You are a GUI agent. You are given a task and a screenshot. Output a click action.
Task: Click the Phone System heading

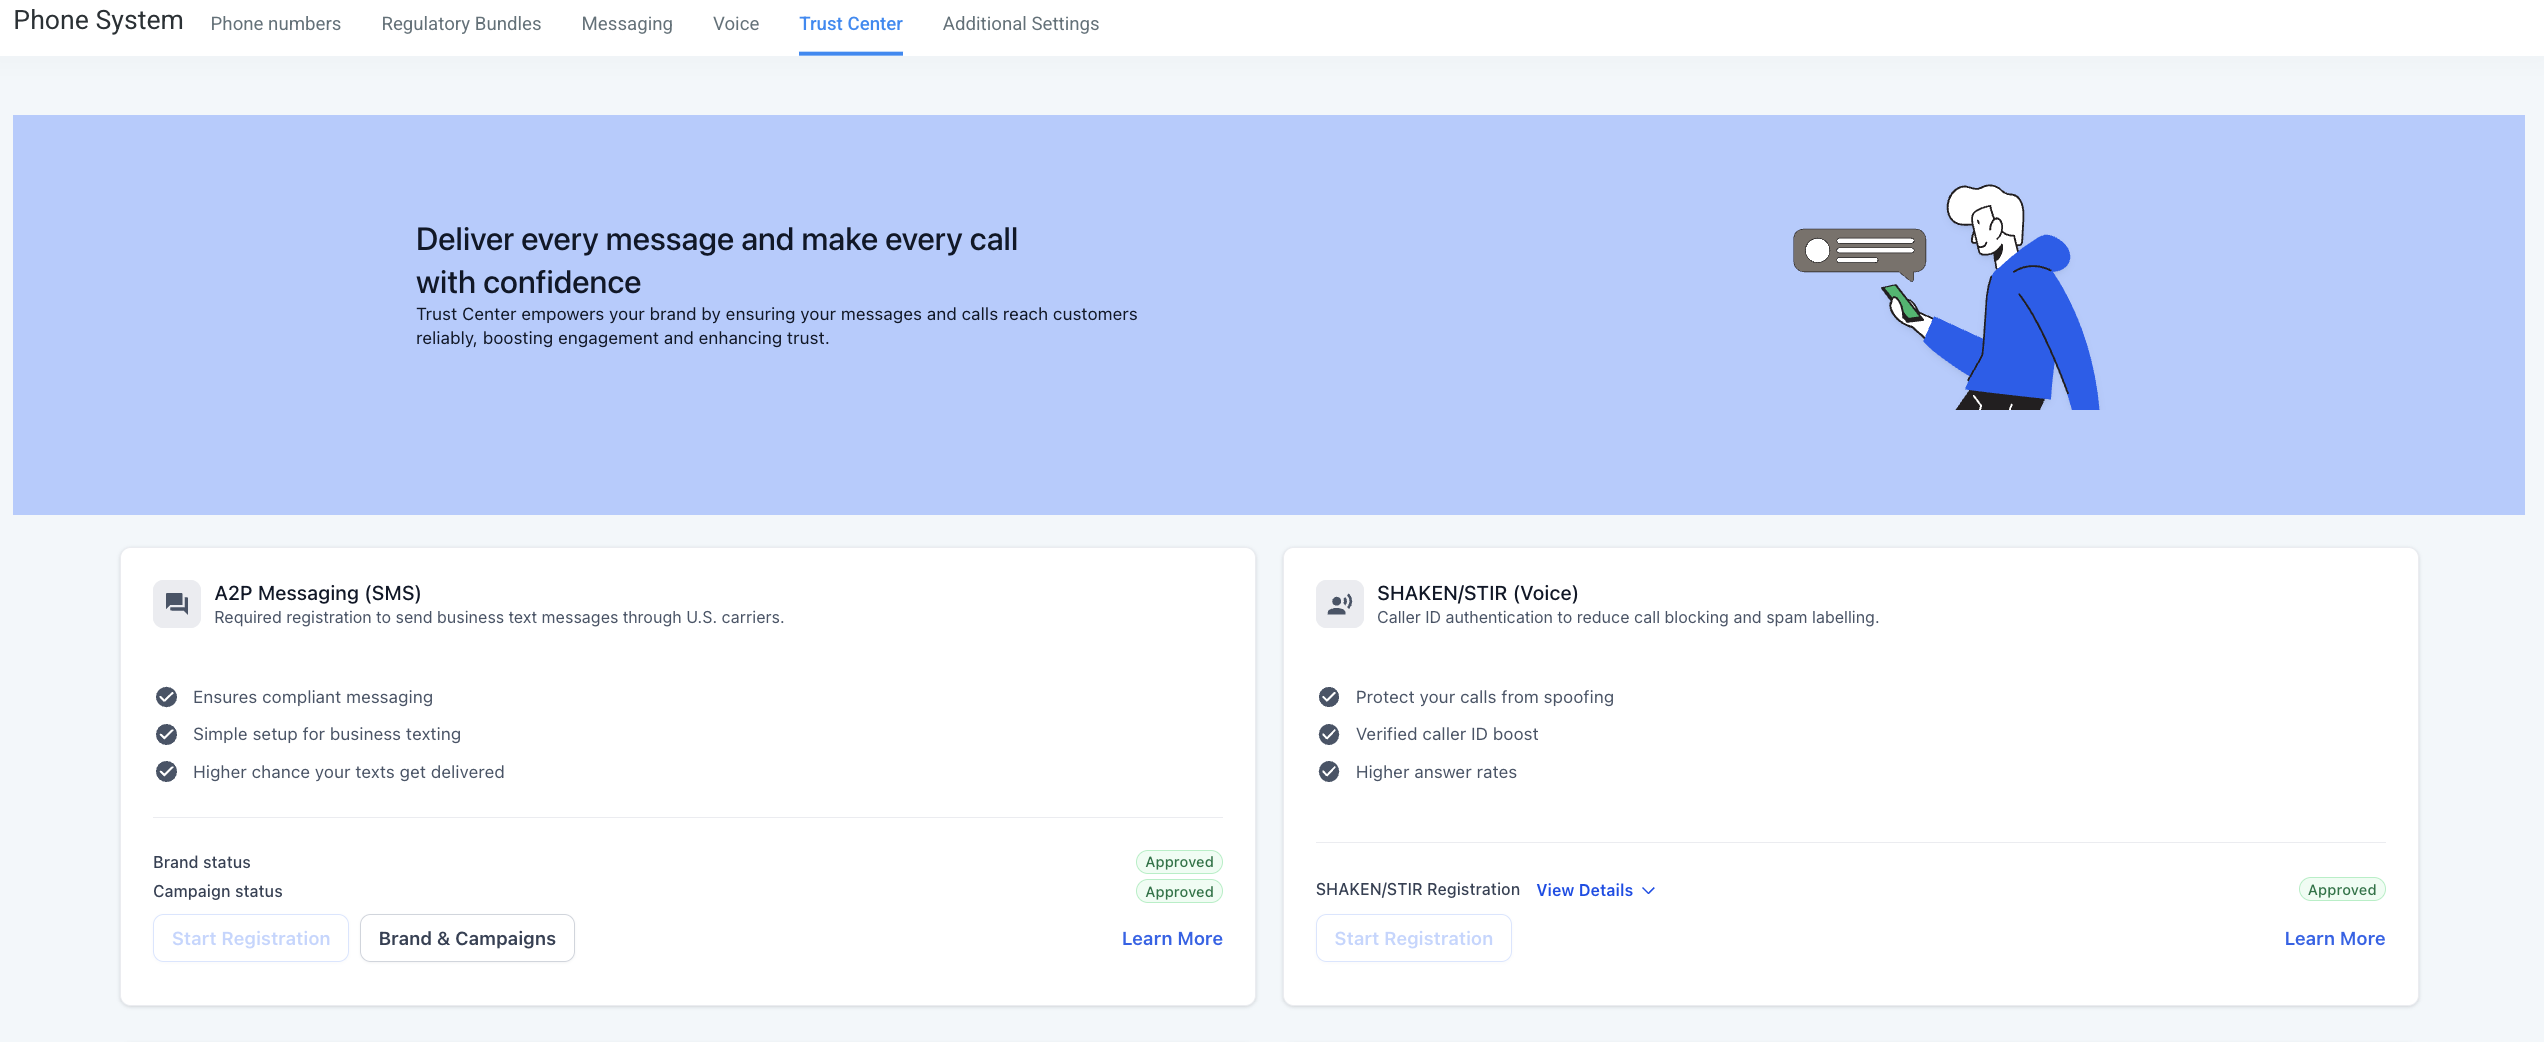click(x=98, y=21)
